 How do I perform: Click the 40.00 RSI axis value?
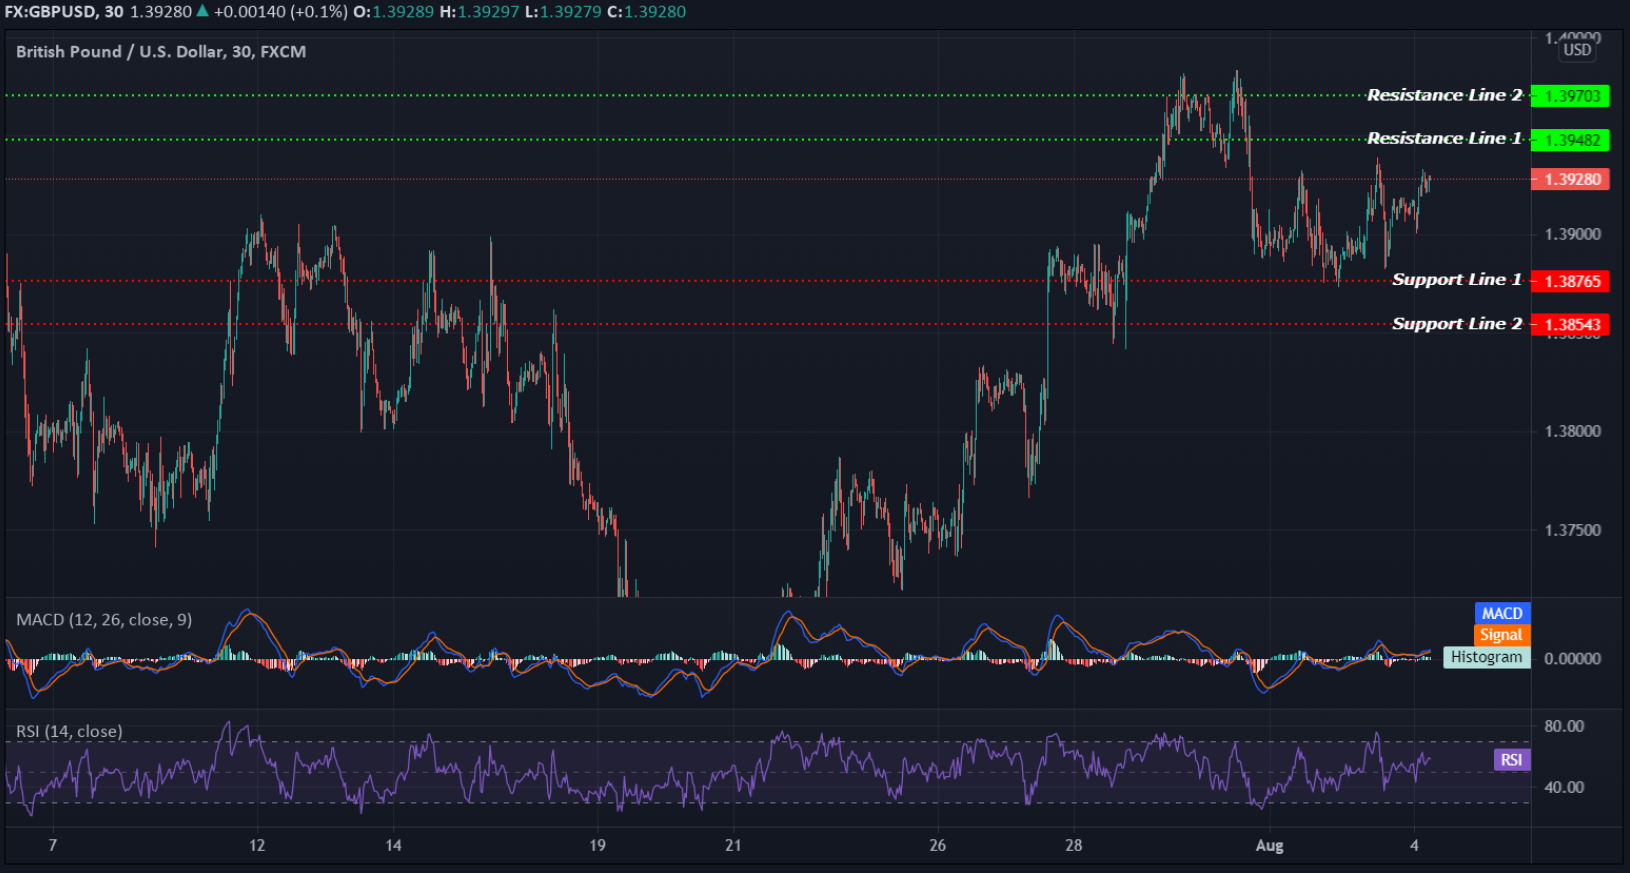(x=1564, y=787)
